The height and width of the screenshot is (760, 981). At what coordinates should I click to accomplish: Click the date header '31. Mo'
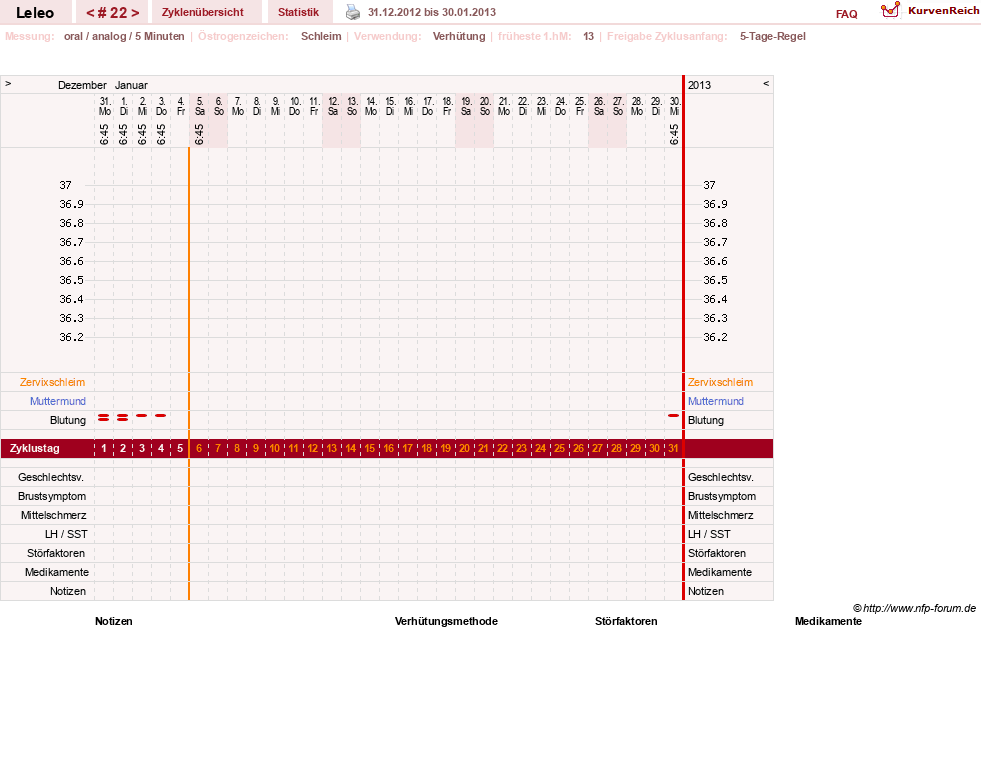coord(104,106)
